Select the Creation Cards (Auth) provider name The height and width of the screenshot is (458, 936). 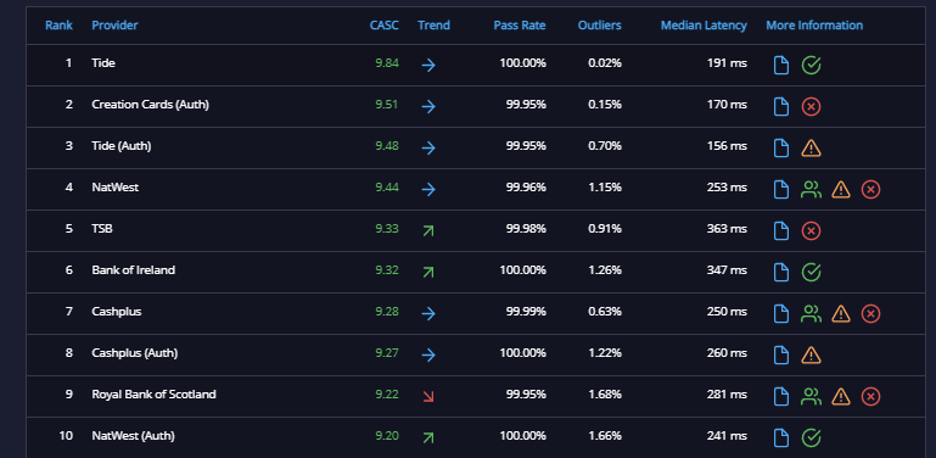(150, 104)
